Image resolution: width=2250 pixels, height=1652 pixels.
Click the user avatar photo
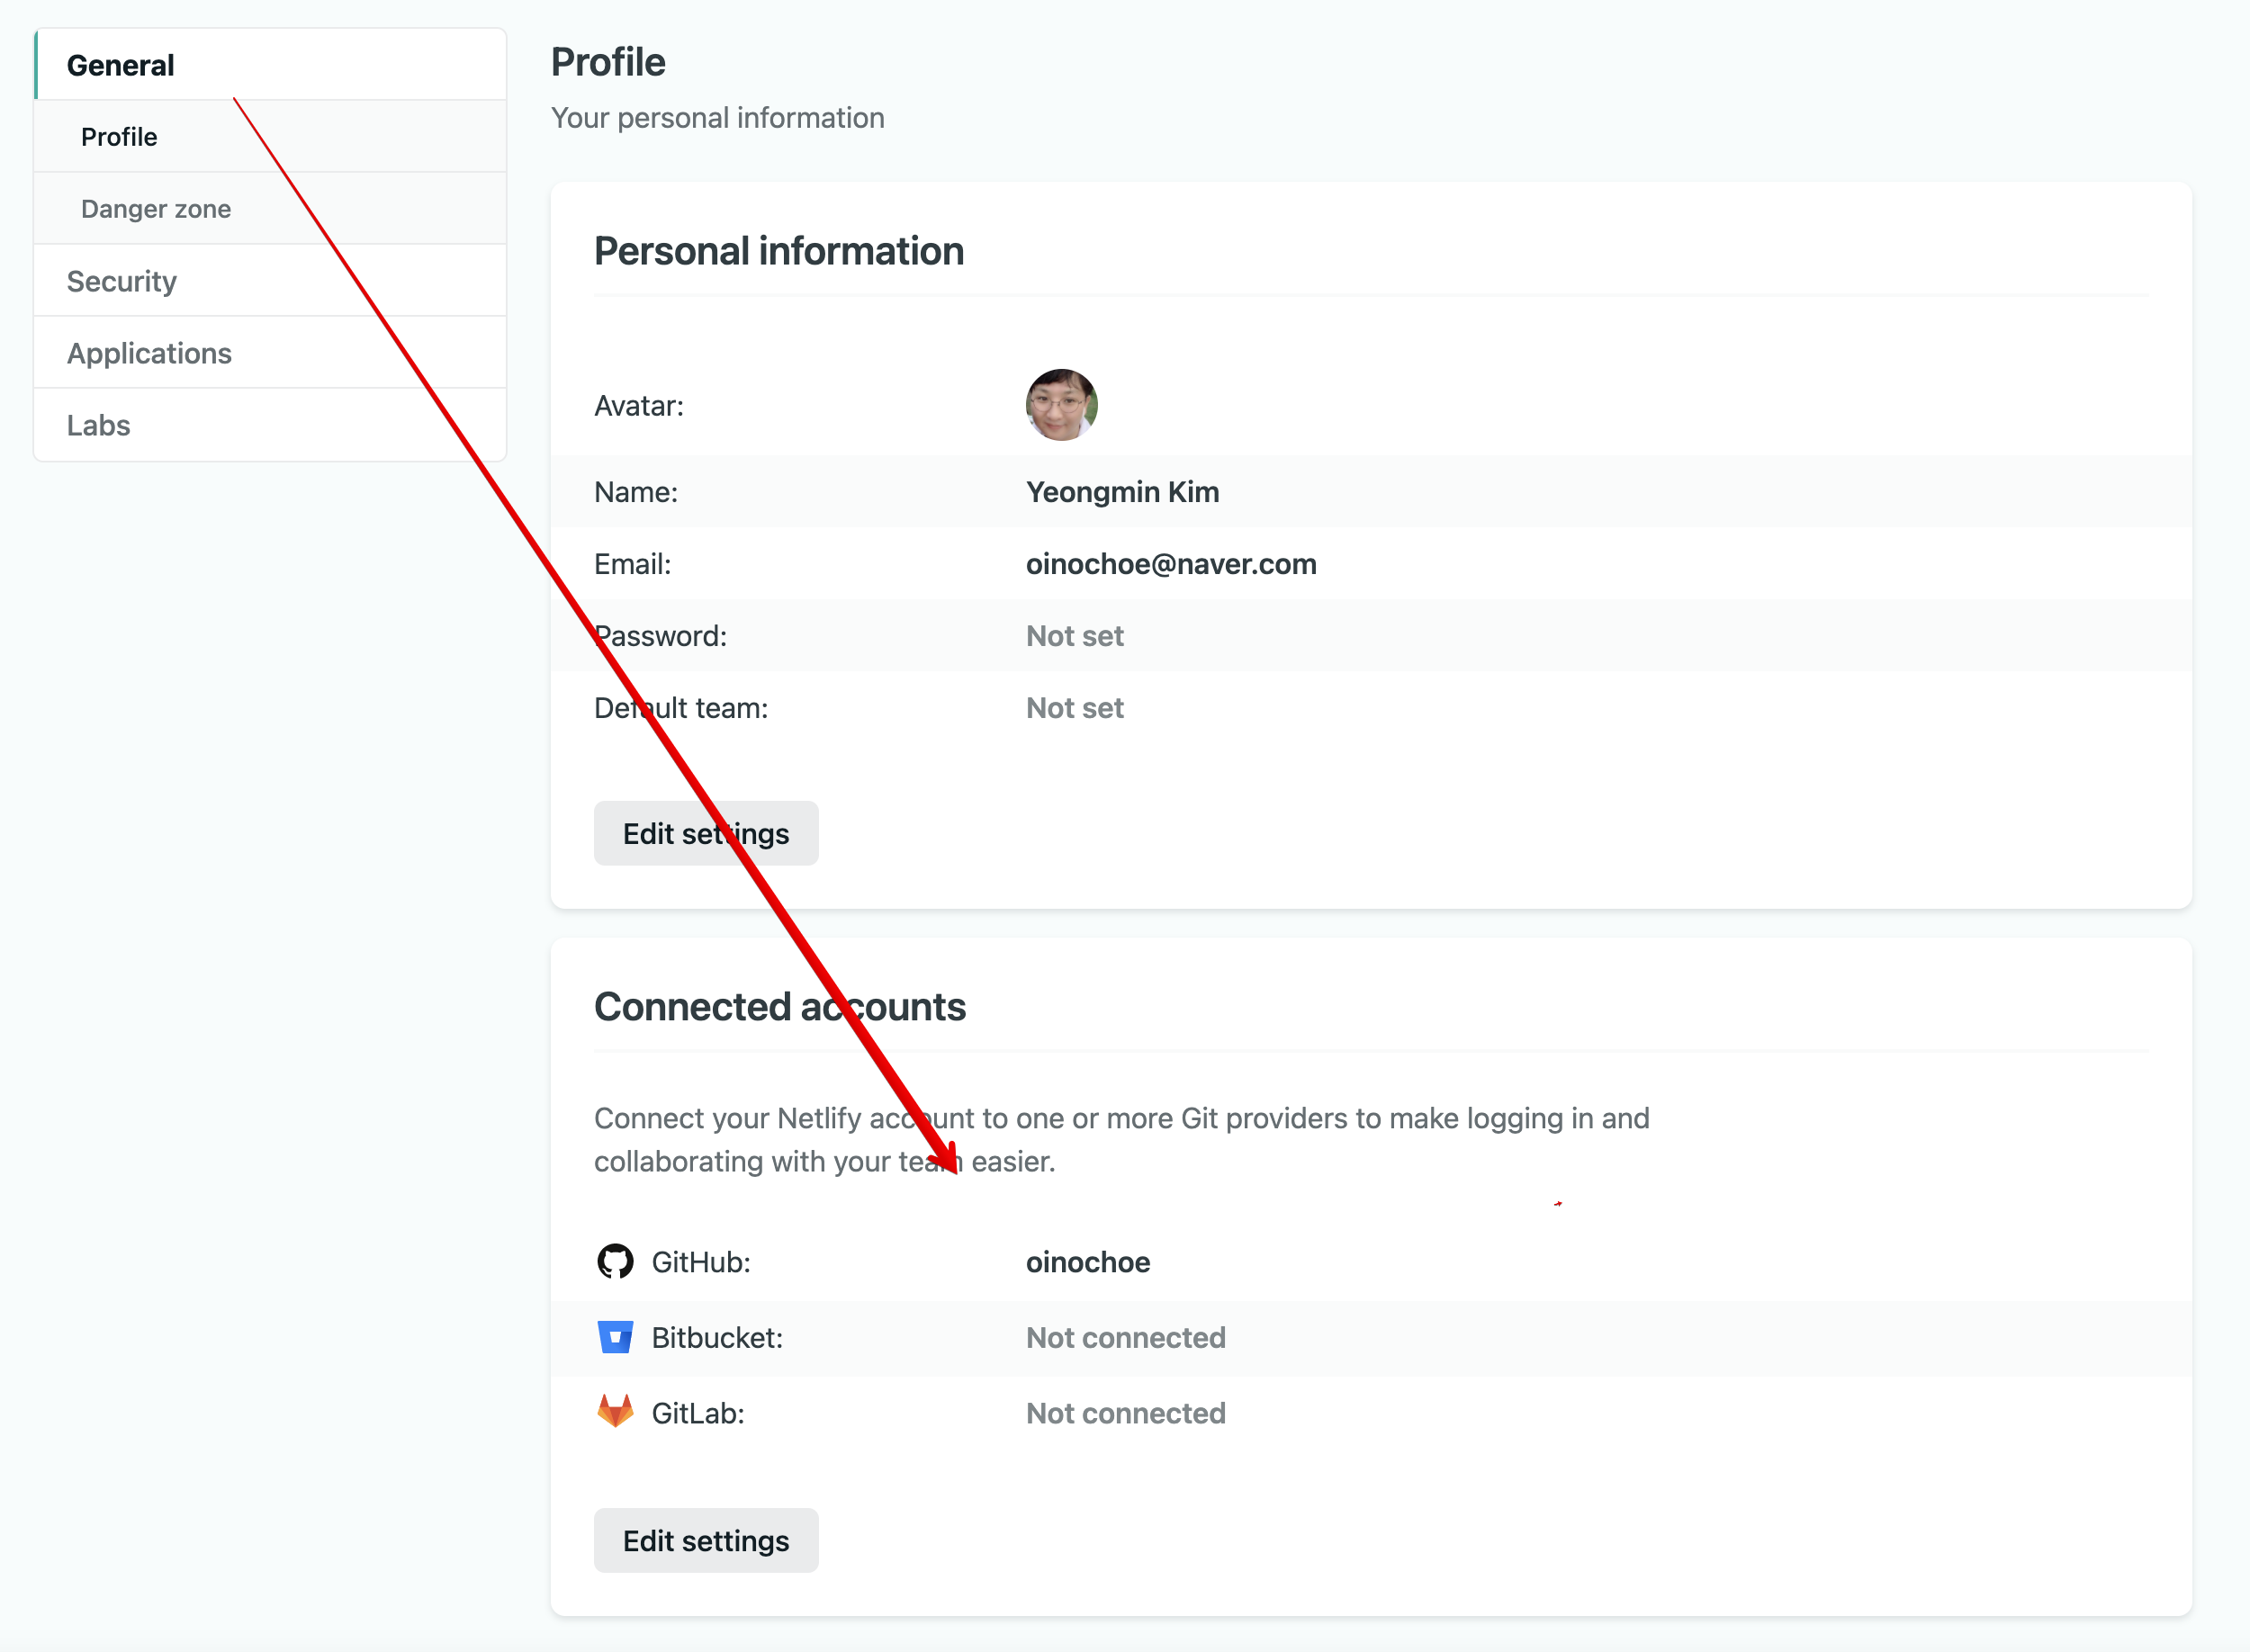point(1061,405)
